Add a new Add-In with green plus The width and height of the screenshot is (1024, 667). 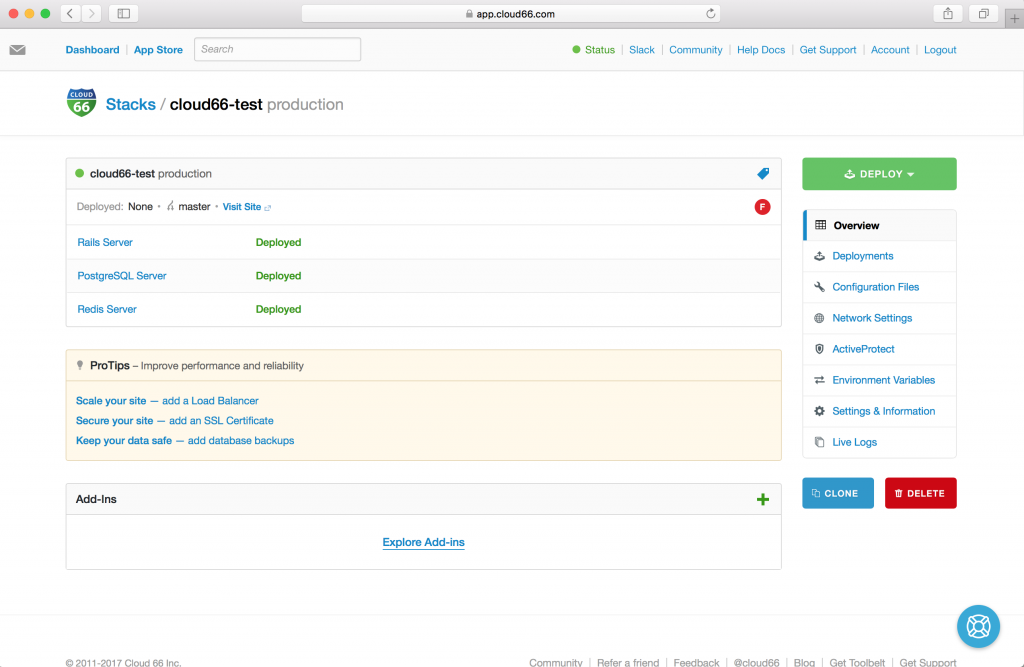point(763,500)
